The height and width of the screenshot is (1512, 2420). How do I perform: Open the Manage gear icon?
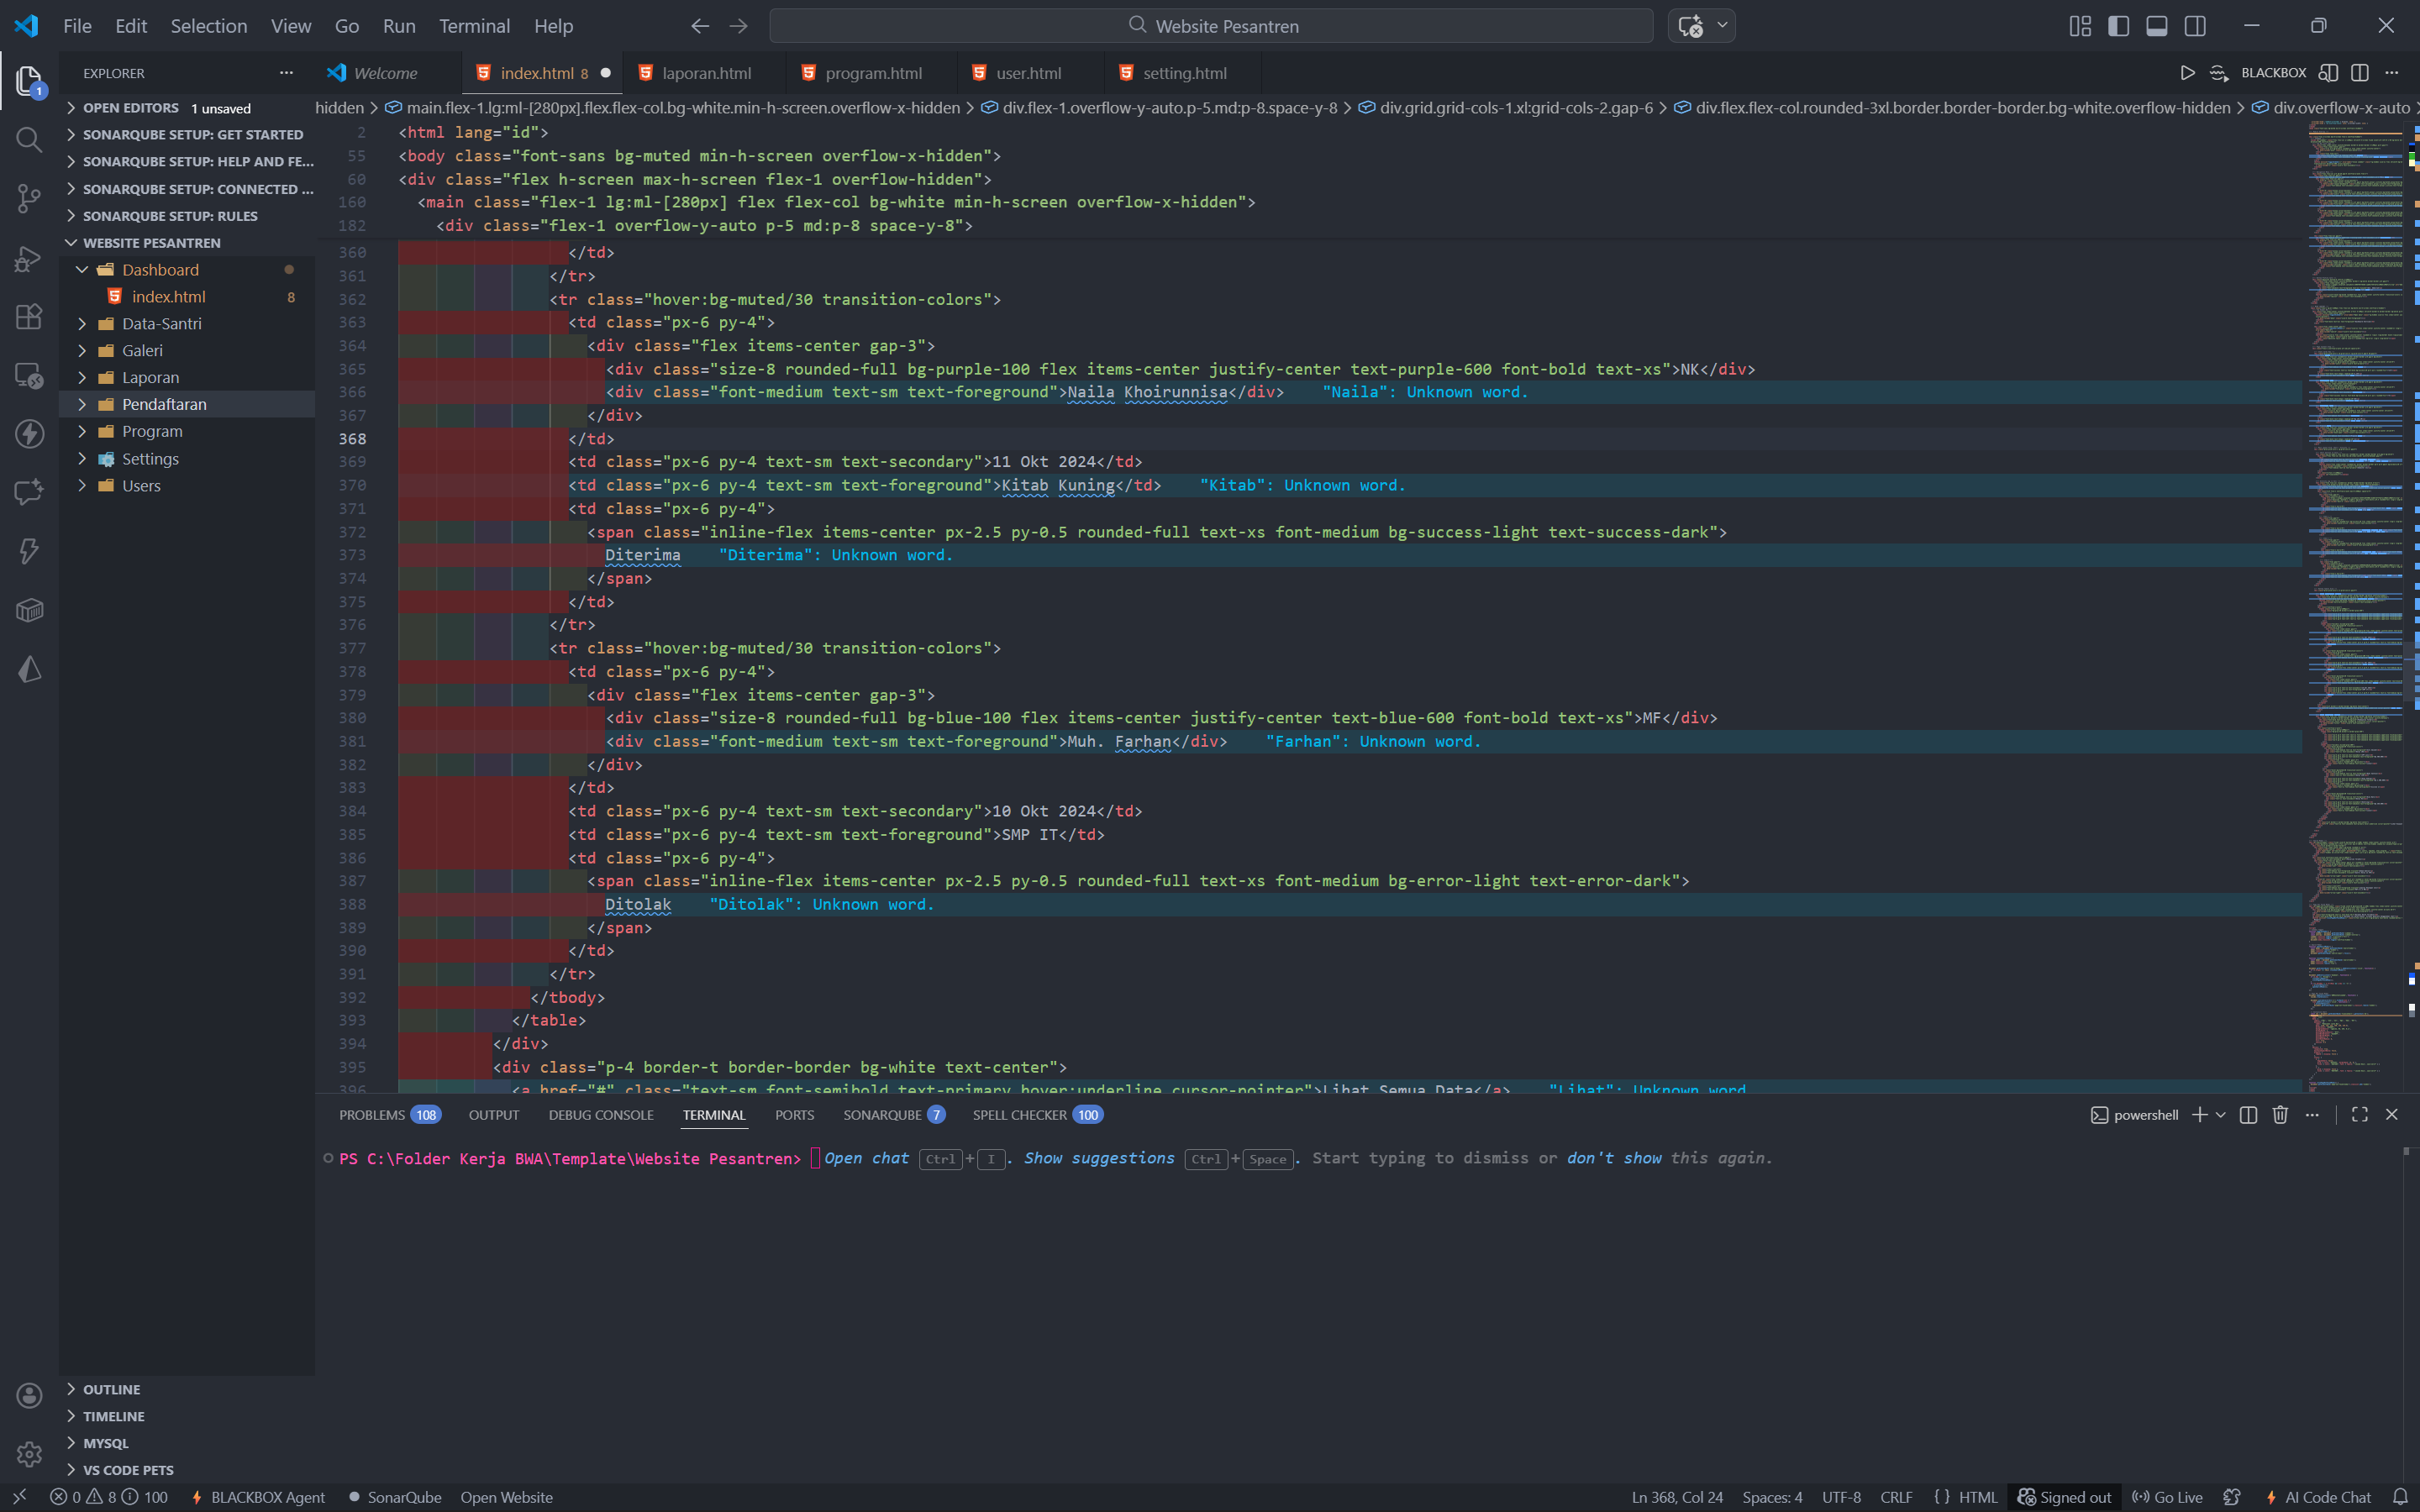(29, 1454)
